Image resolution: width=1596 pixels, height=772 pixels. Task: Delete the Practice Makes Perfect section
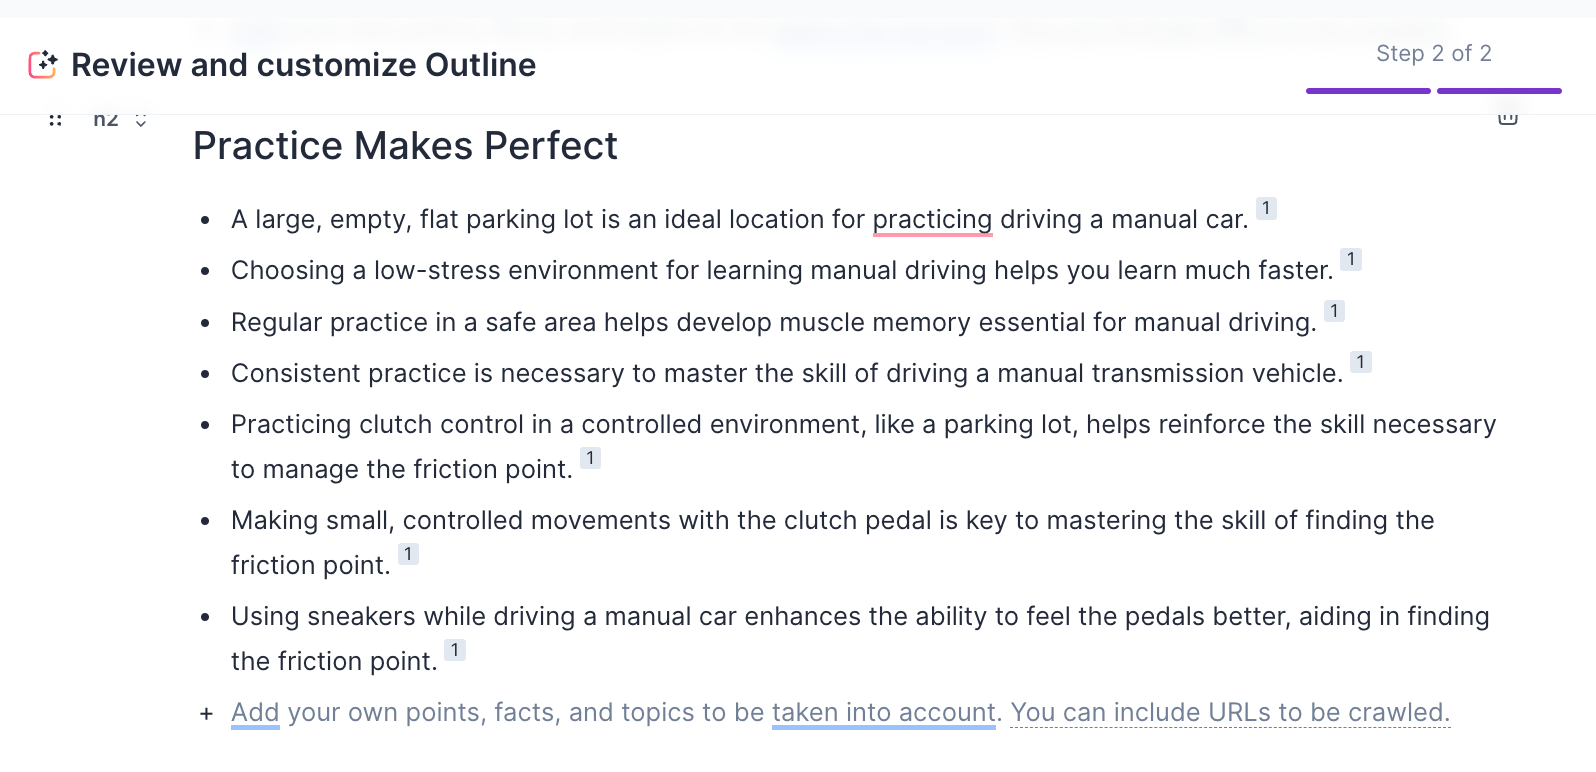(x=1507, y=119)
